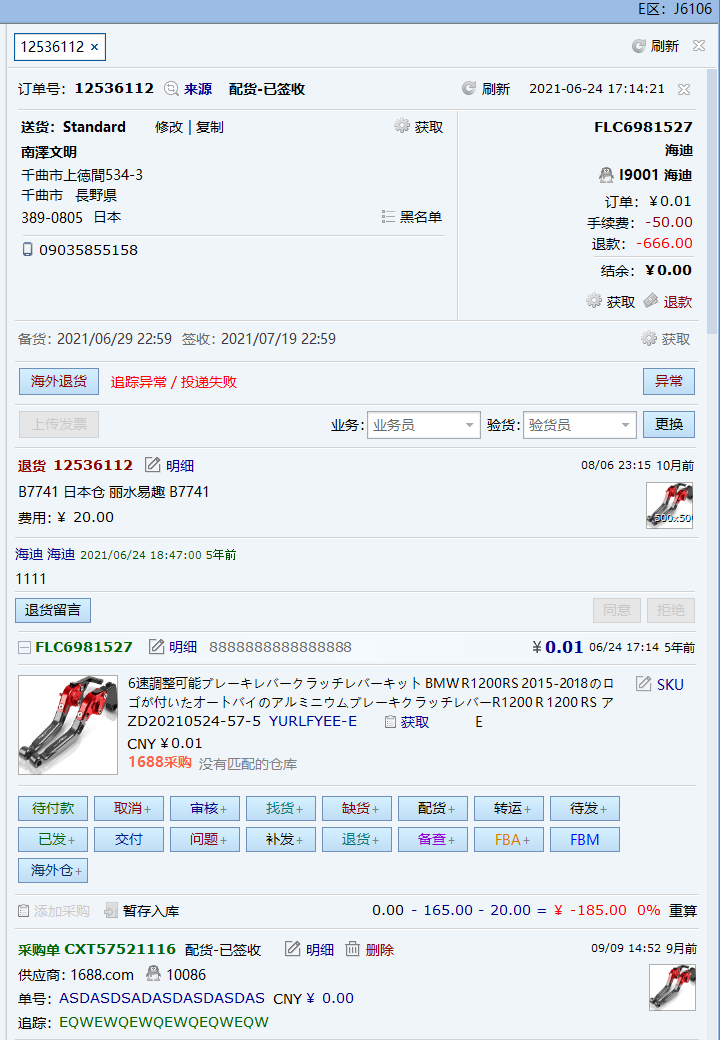Click the 退款 refund ticket icon
This screenshot has height=1040, width=720.
coord(651,301)
